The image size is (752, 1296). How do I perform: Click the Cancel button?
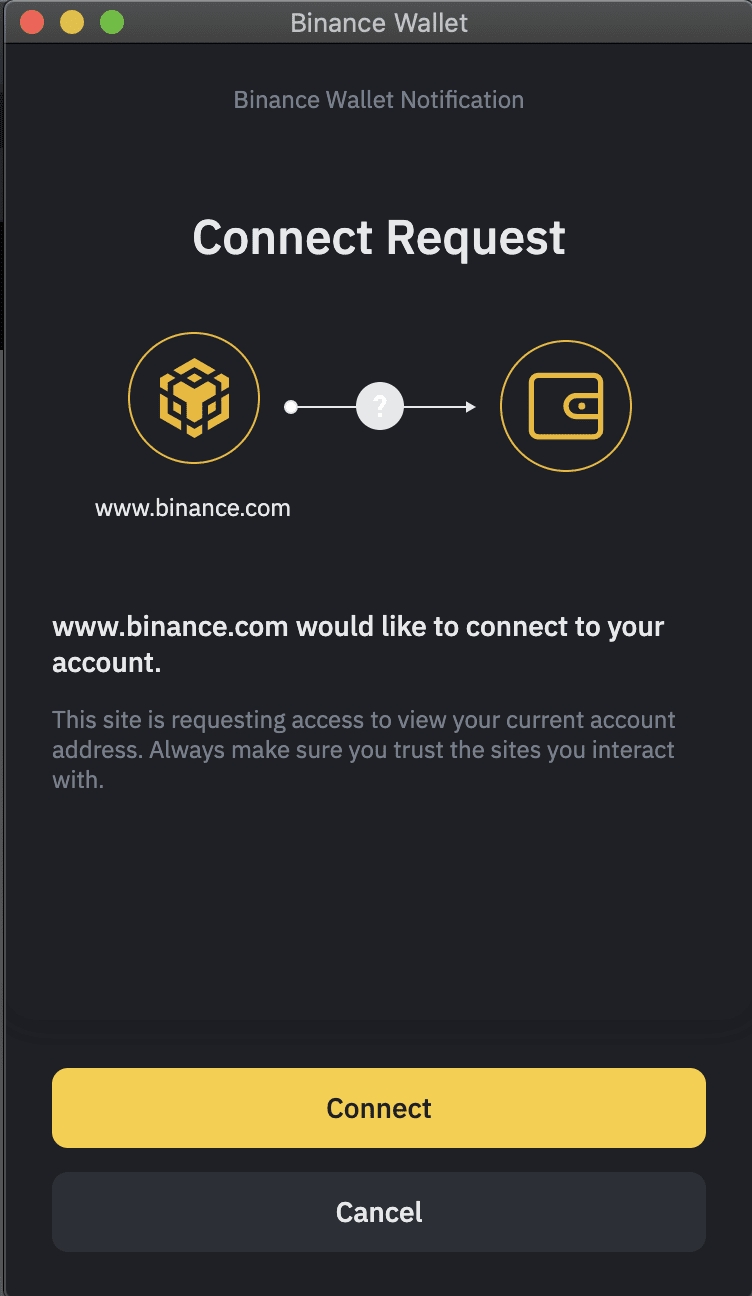379,1212
